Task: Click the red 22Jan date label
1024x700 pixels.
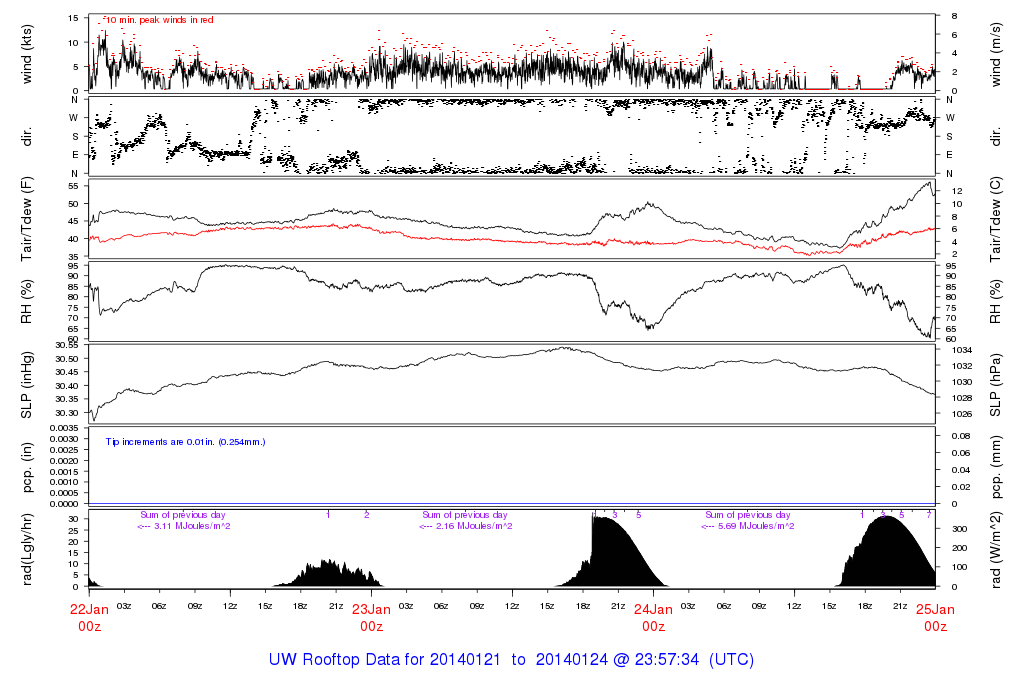Action: (x=89, y=609)
